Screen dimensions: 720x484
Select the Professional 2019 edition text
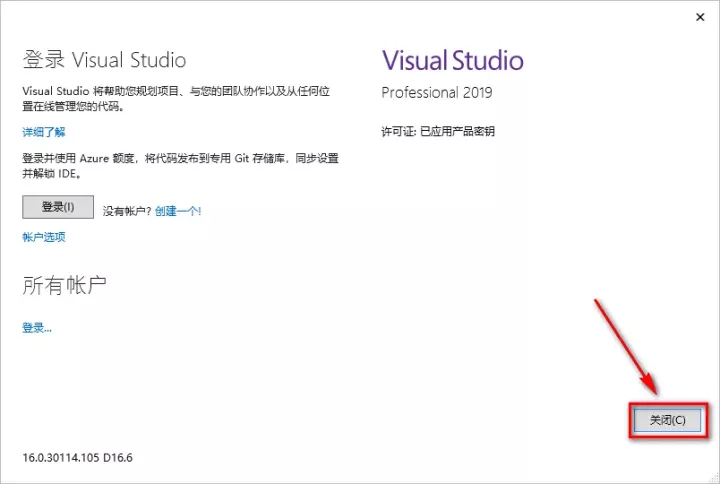[x=436, y=92]
